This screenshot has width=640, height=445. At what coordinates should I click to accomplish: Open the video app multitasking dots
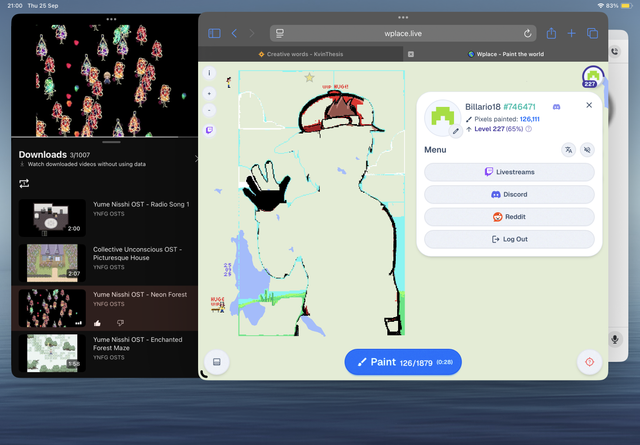coord(111,19)
